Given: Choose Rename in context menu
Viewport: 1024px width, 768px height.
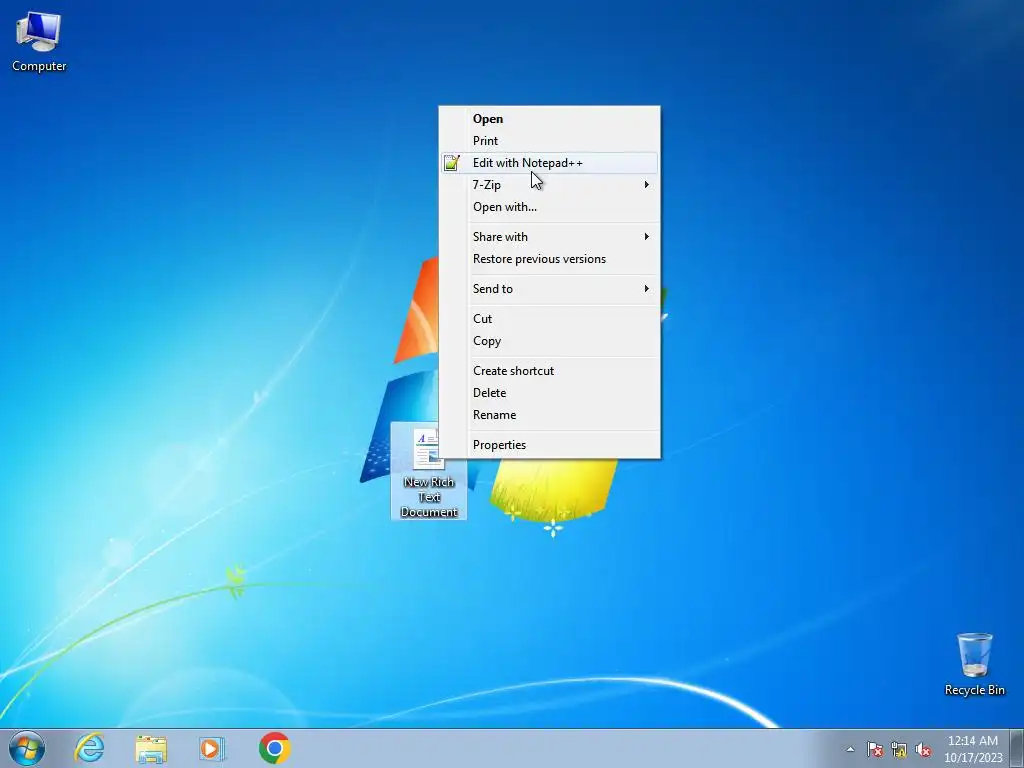Looking at the screenshot, I should (549, 415).
